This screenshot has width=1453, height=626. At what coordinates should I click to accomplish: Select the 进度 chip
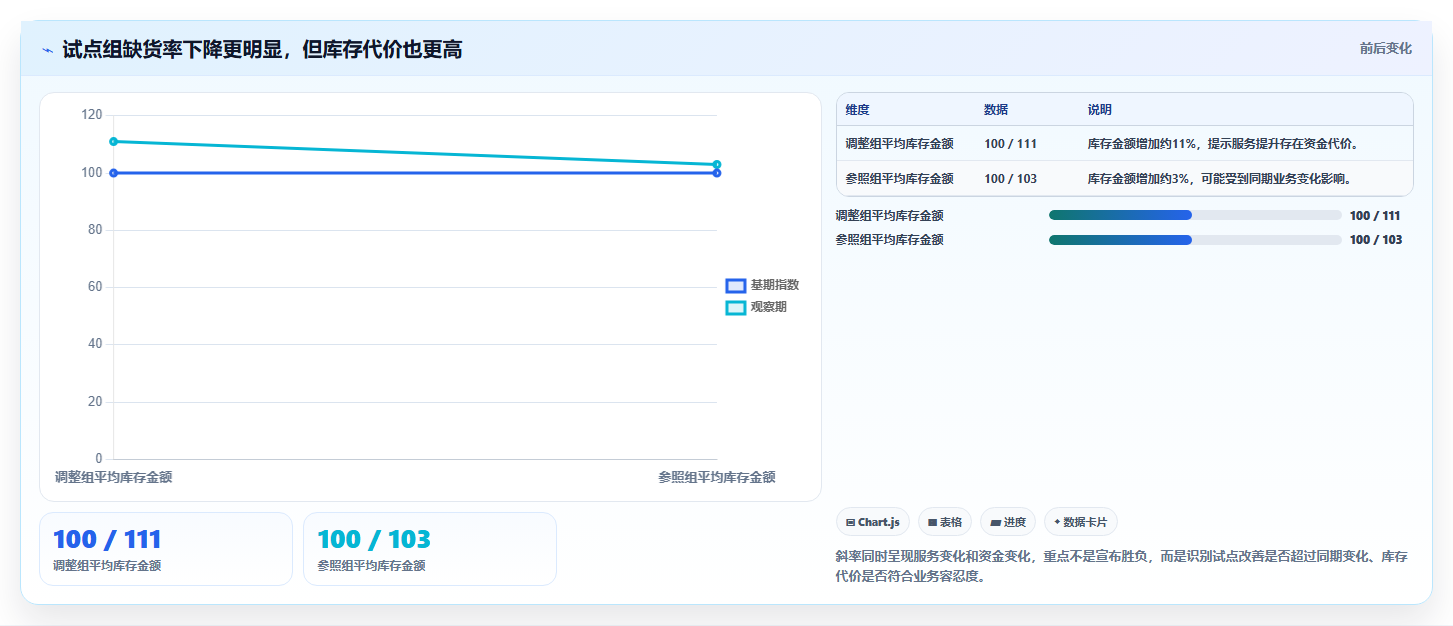point(1008,522)
